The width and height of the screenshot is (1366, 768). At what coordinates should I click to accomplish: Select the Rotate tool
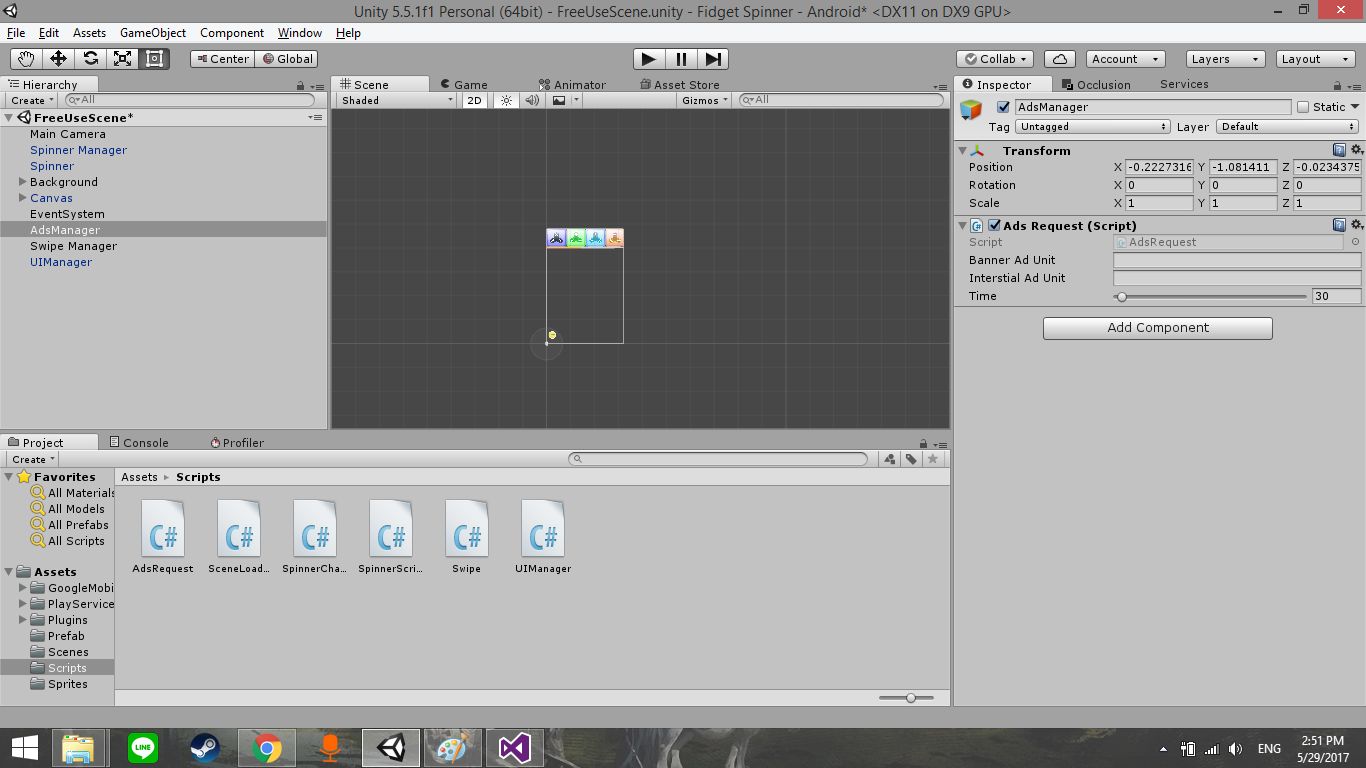click(90, 59)
